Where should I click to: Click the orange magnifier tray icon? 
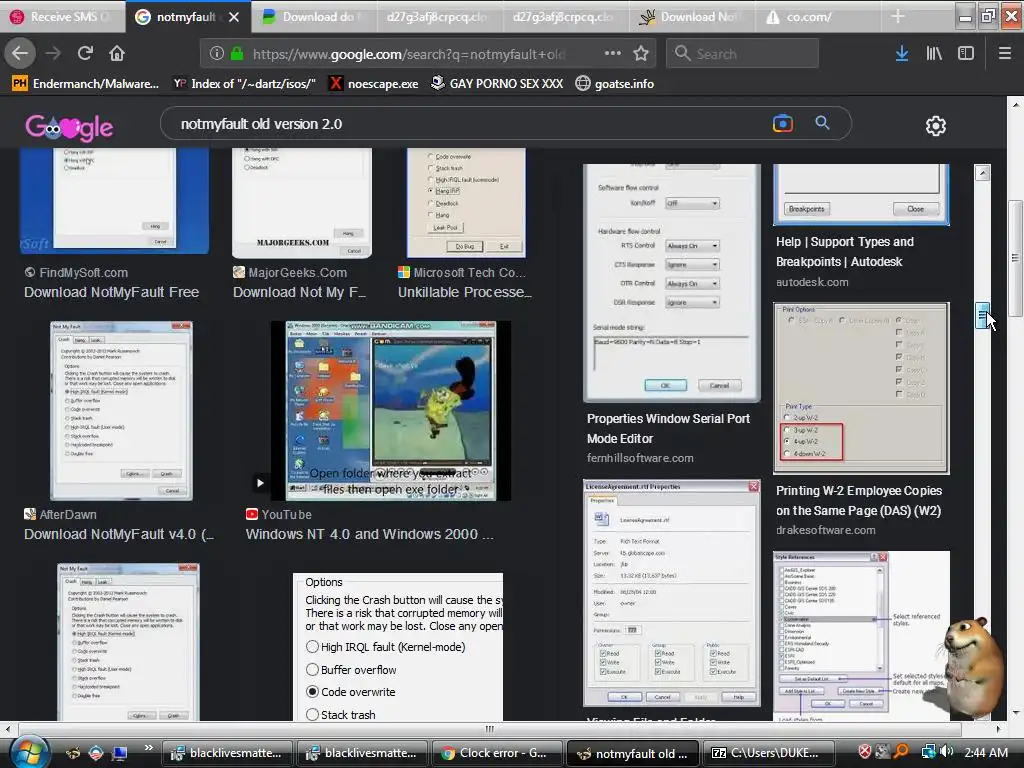(x=901, y=752)
